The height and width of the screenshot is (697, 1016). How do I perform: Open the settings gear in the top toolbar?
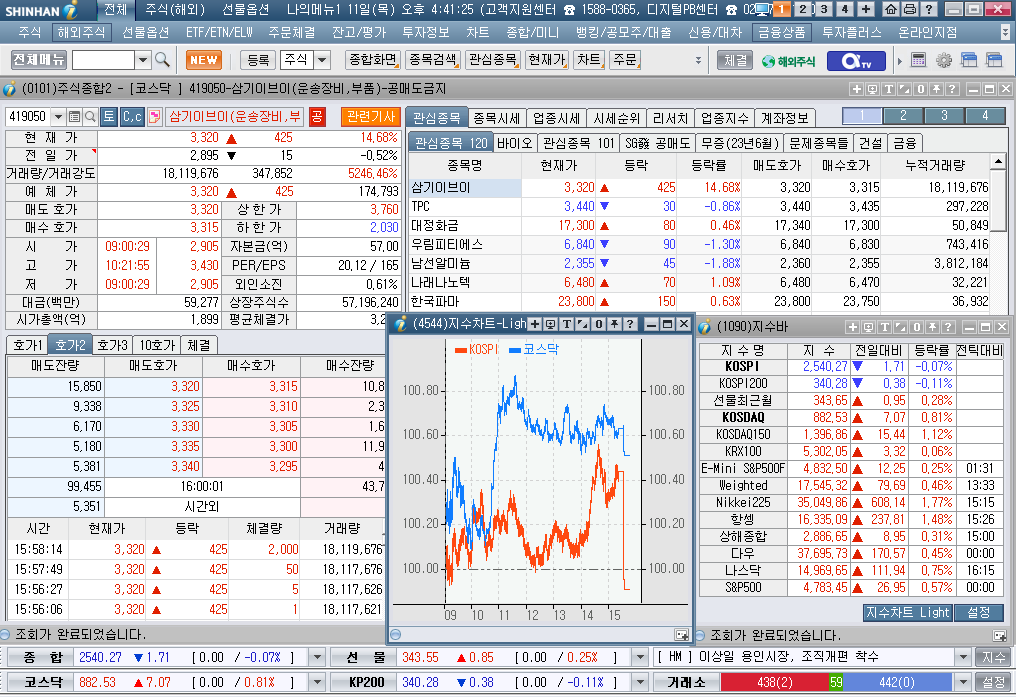pos(943,60)
